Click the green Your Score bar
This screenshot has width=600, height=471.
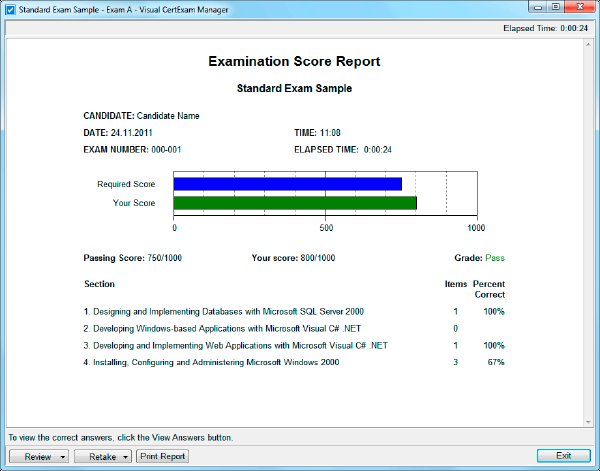pos(295,203)
